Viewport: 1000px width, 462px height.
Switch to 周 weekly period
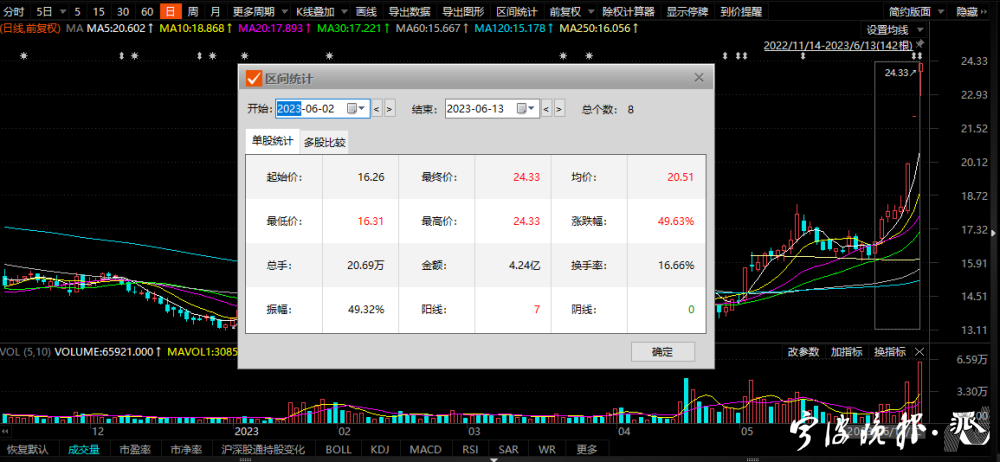(x=193, y=12)
